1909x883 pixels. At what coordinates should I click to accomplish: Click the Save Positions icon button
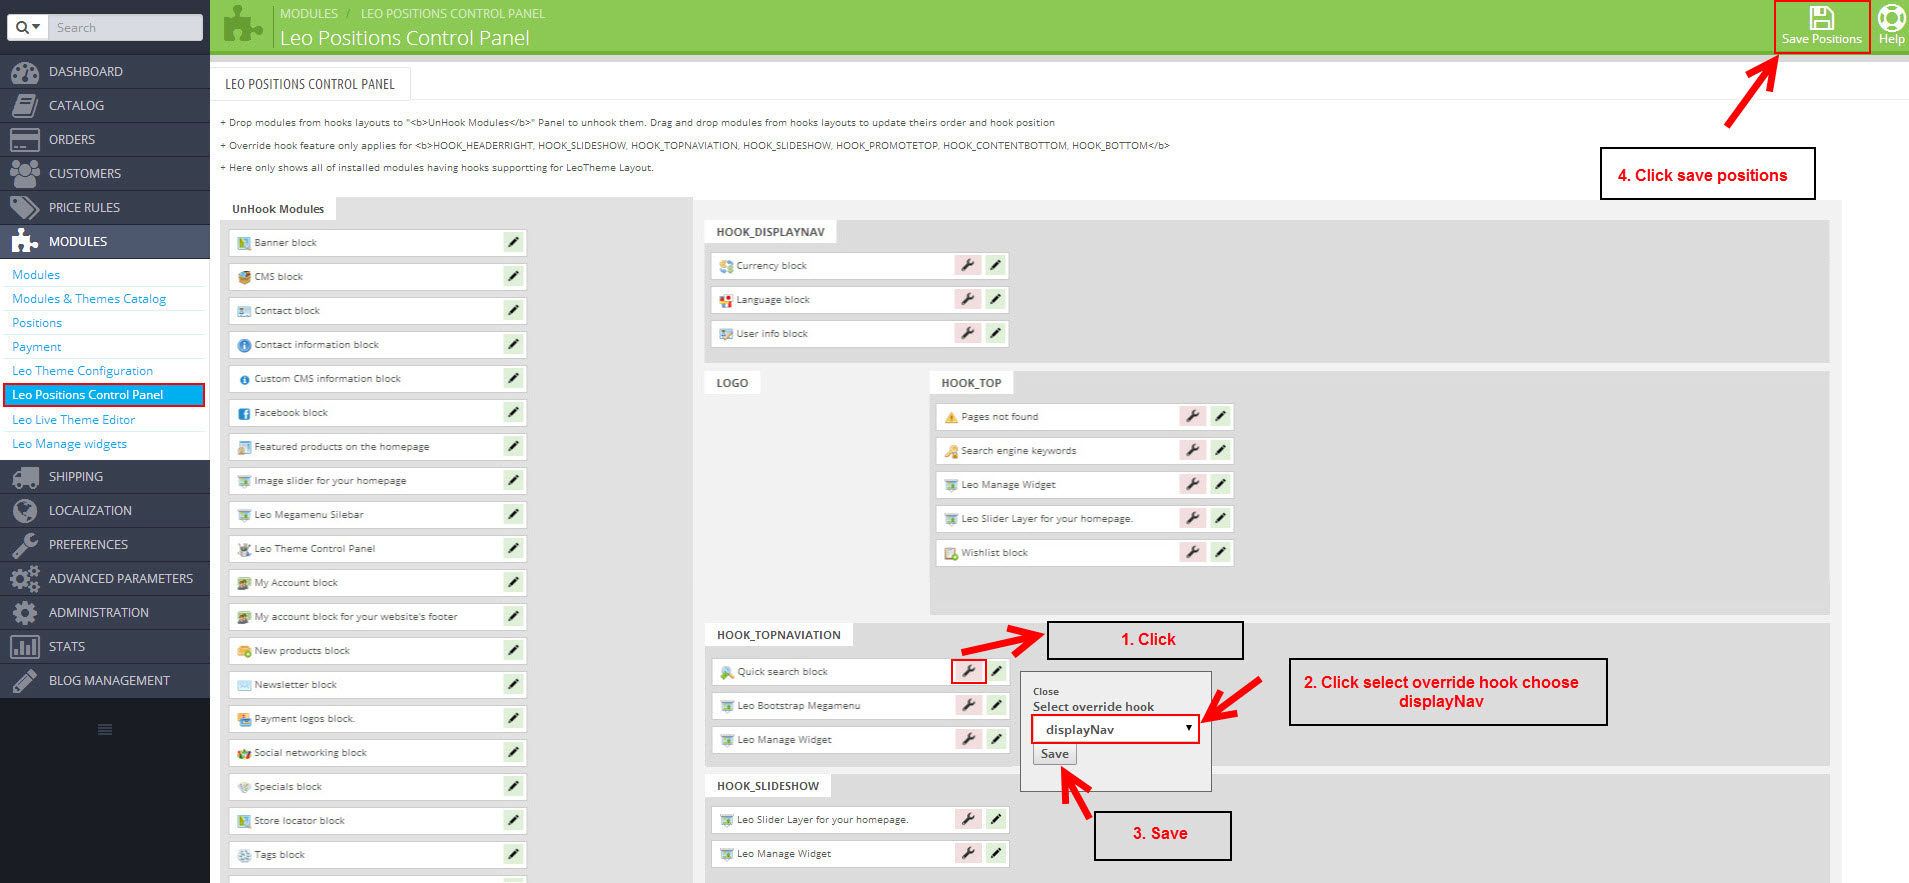(1821, 27)
